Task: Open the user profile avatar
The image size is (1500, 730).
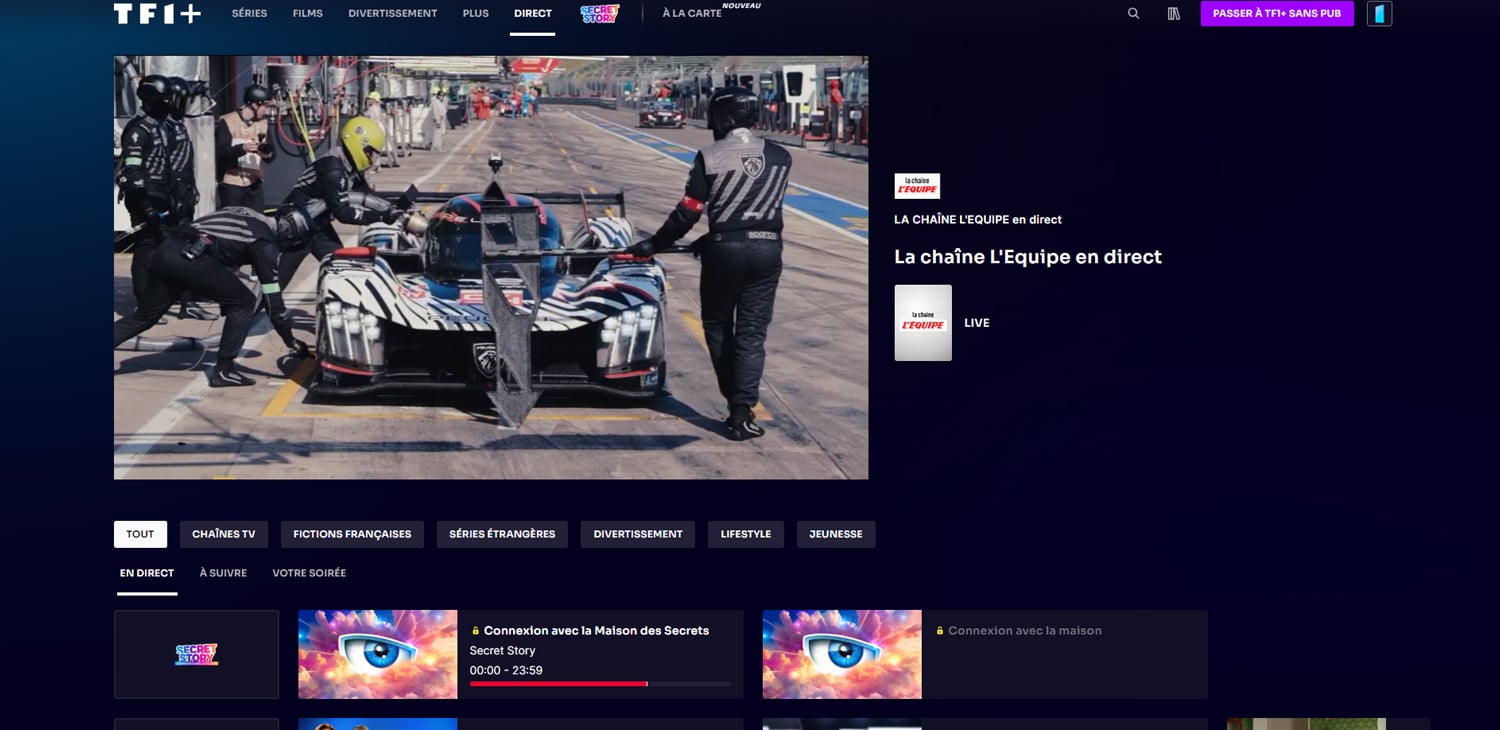Action: (x=1379, y=14)
